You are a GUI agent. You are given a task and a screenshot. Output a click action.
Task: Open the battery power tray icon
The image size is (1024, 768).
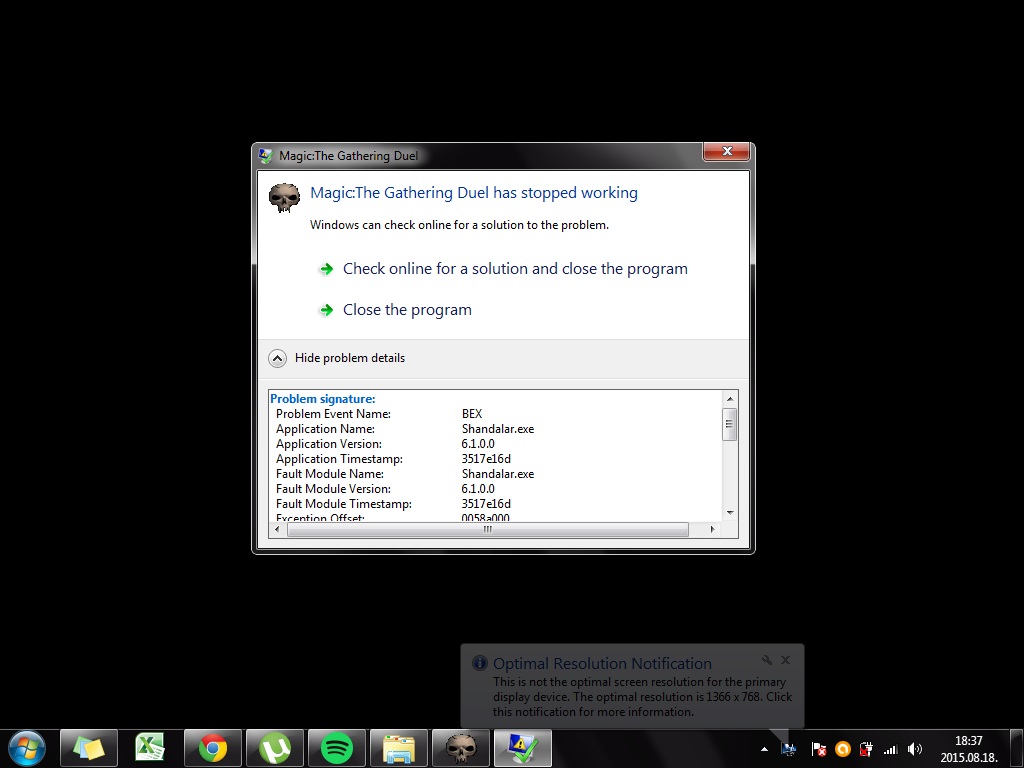(x=866, y=749)
